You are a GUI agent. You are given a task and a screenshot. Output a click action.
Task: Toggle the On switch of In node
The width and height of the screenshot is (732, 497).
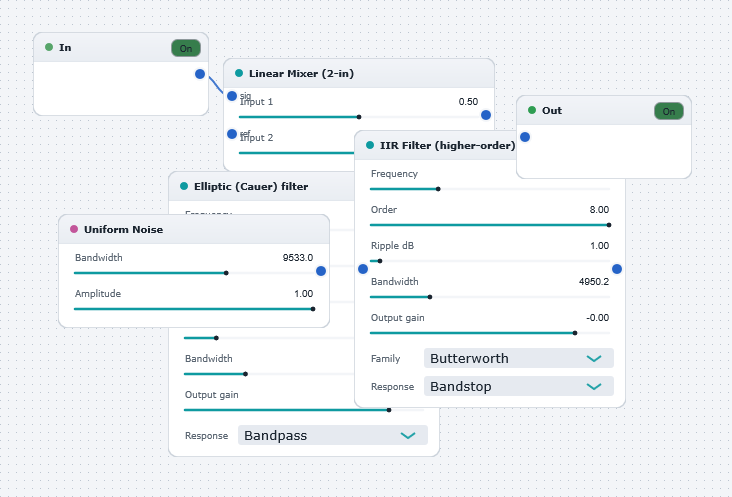pyautogui.click(x=186, y=48)
